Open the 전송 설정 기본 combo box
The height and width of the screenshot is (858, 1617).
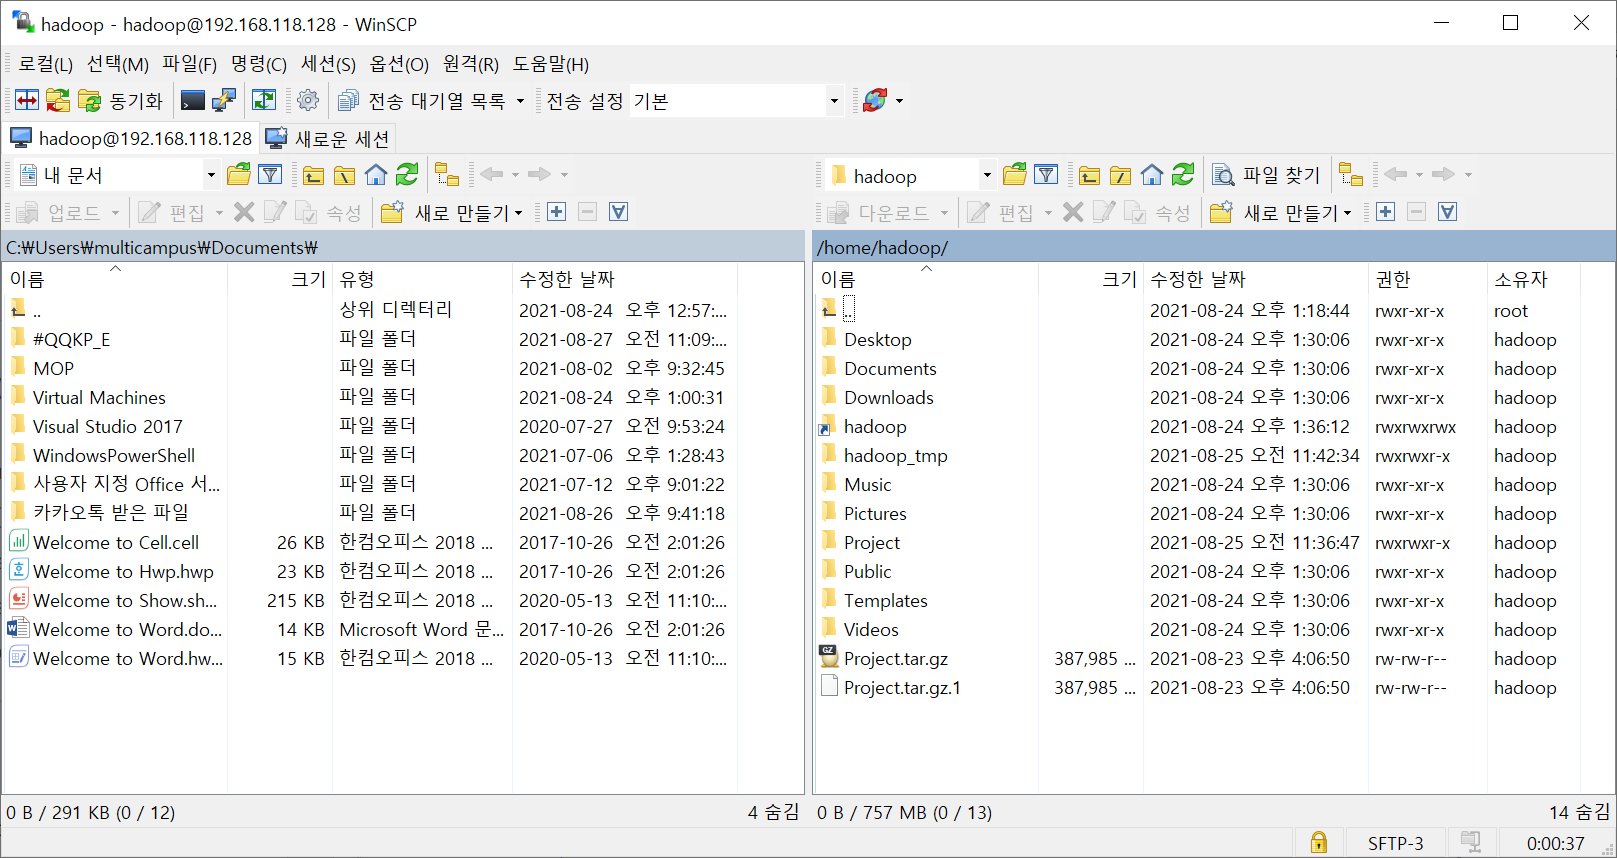[738, 101]
